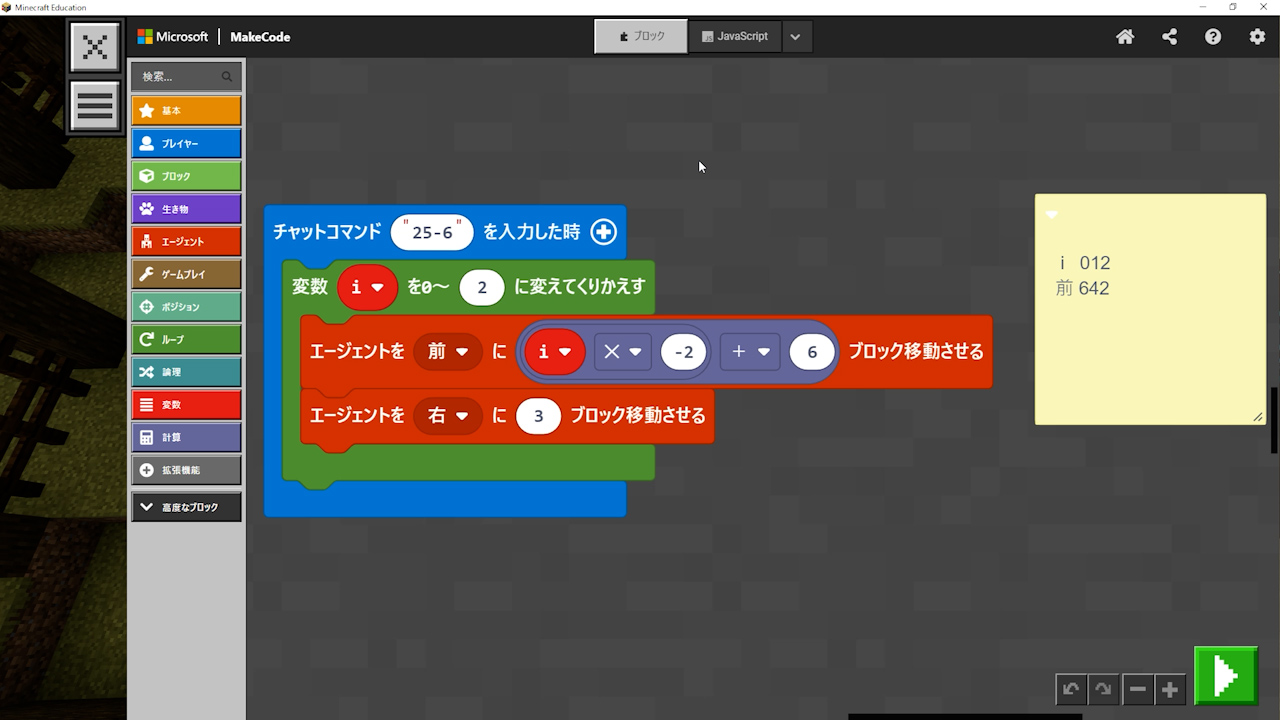Viewport: 1280px width, 720px height.
Task: Expand the 高度なブロック category
Action: click(x=186, y=507)
